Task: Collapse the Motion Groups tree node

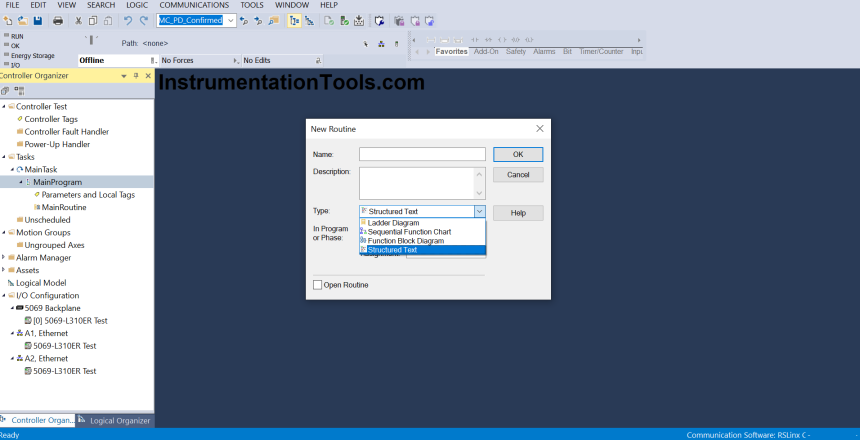Action: (4, 232)
